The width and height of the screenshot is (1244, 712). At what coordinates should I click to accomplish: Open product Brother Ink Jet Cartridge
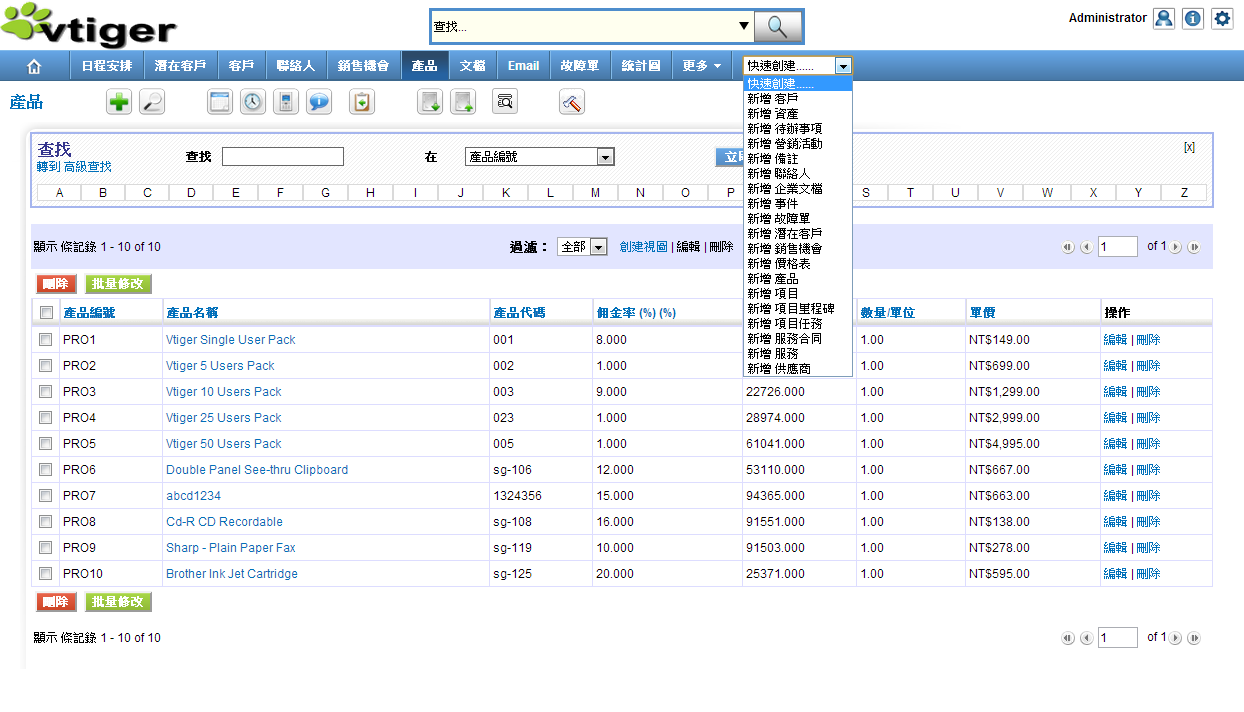[232, 574]
